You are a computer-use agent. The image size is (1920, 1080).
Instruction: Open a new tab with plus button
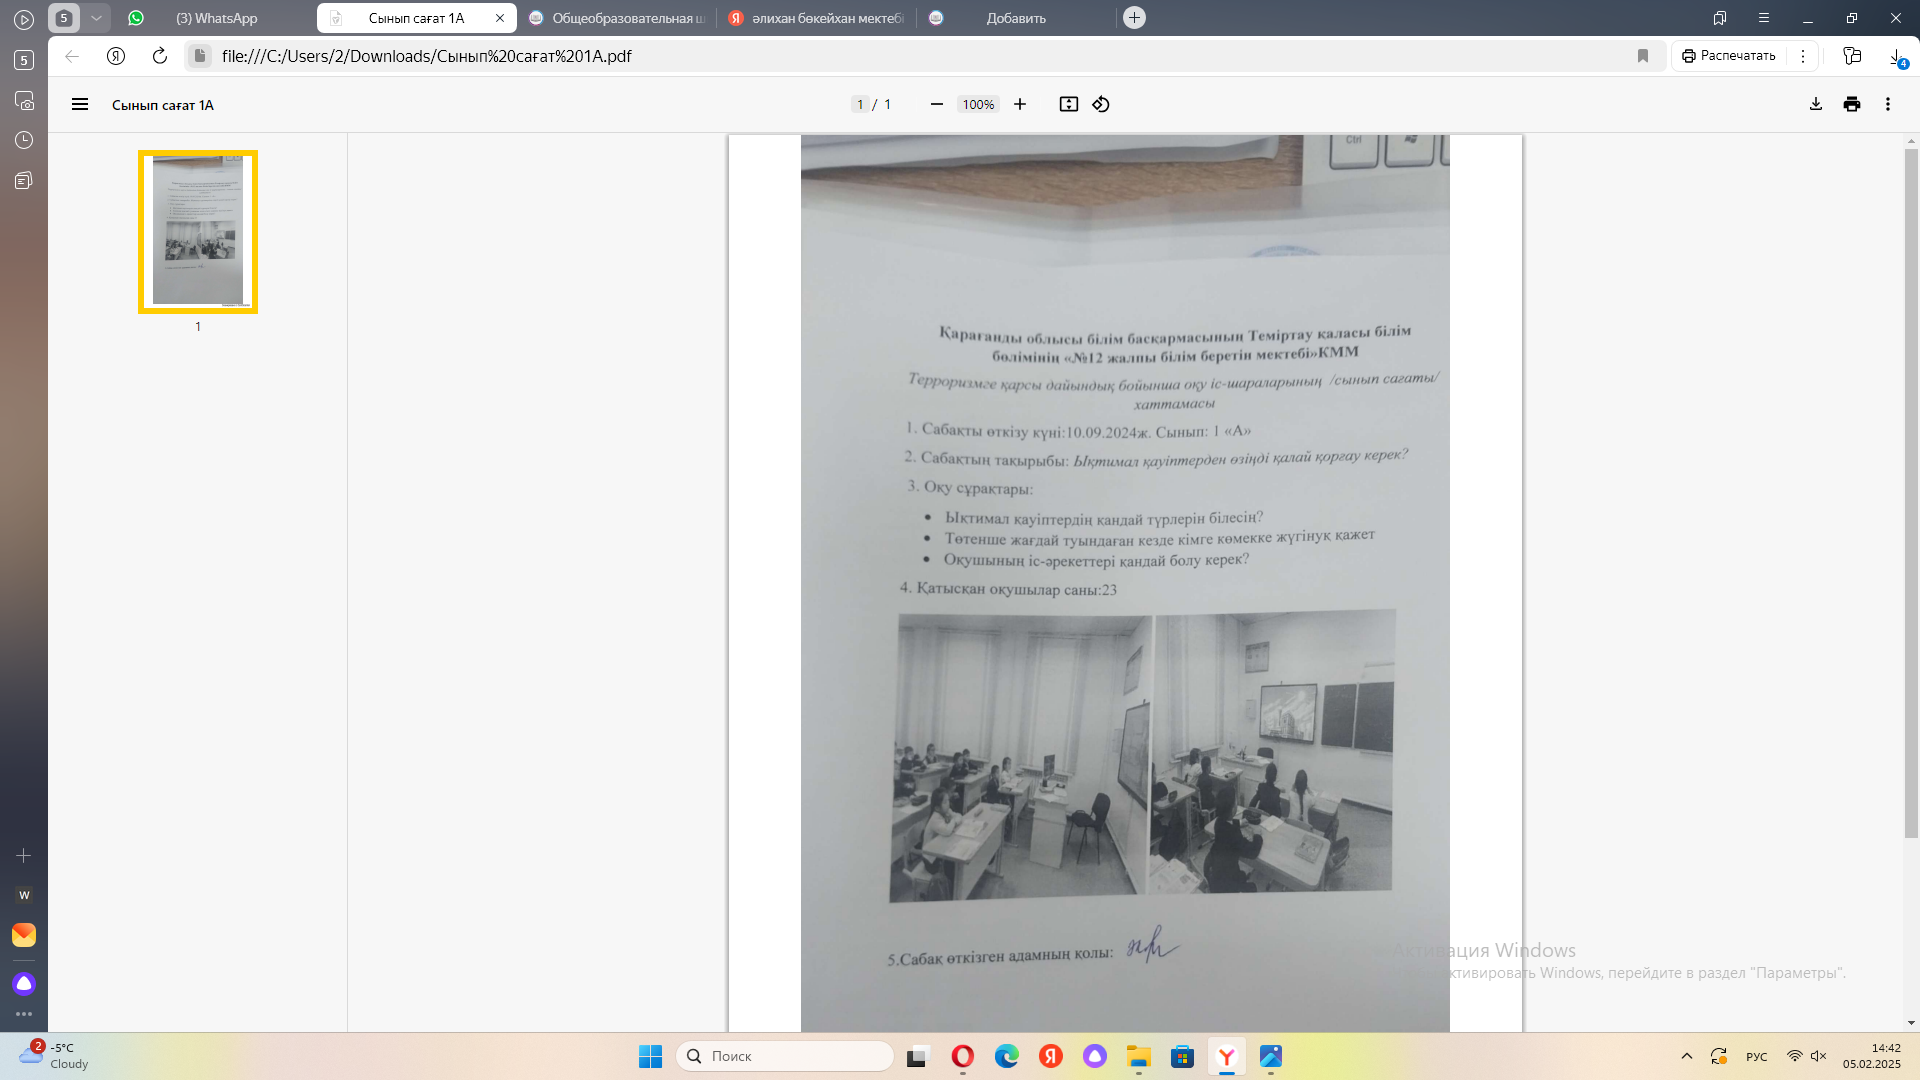1134,18
